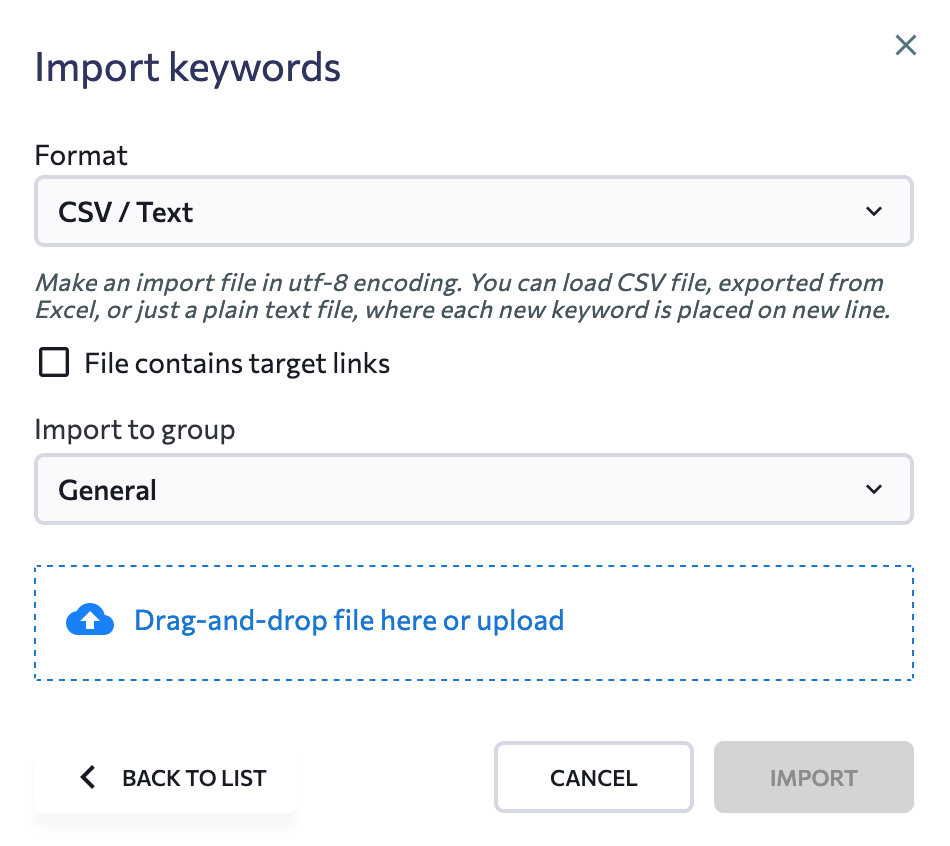The height and width of the screenshot is (846, 950).
Task: Open the CSV / Text format combo box
Action: pos(474,212)
